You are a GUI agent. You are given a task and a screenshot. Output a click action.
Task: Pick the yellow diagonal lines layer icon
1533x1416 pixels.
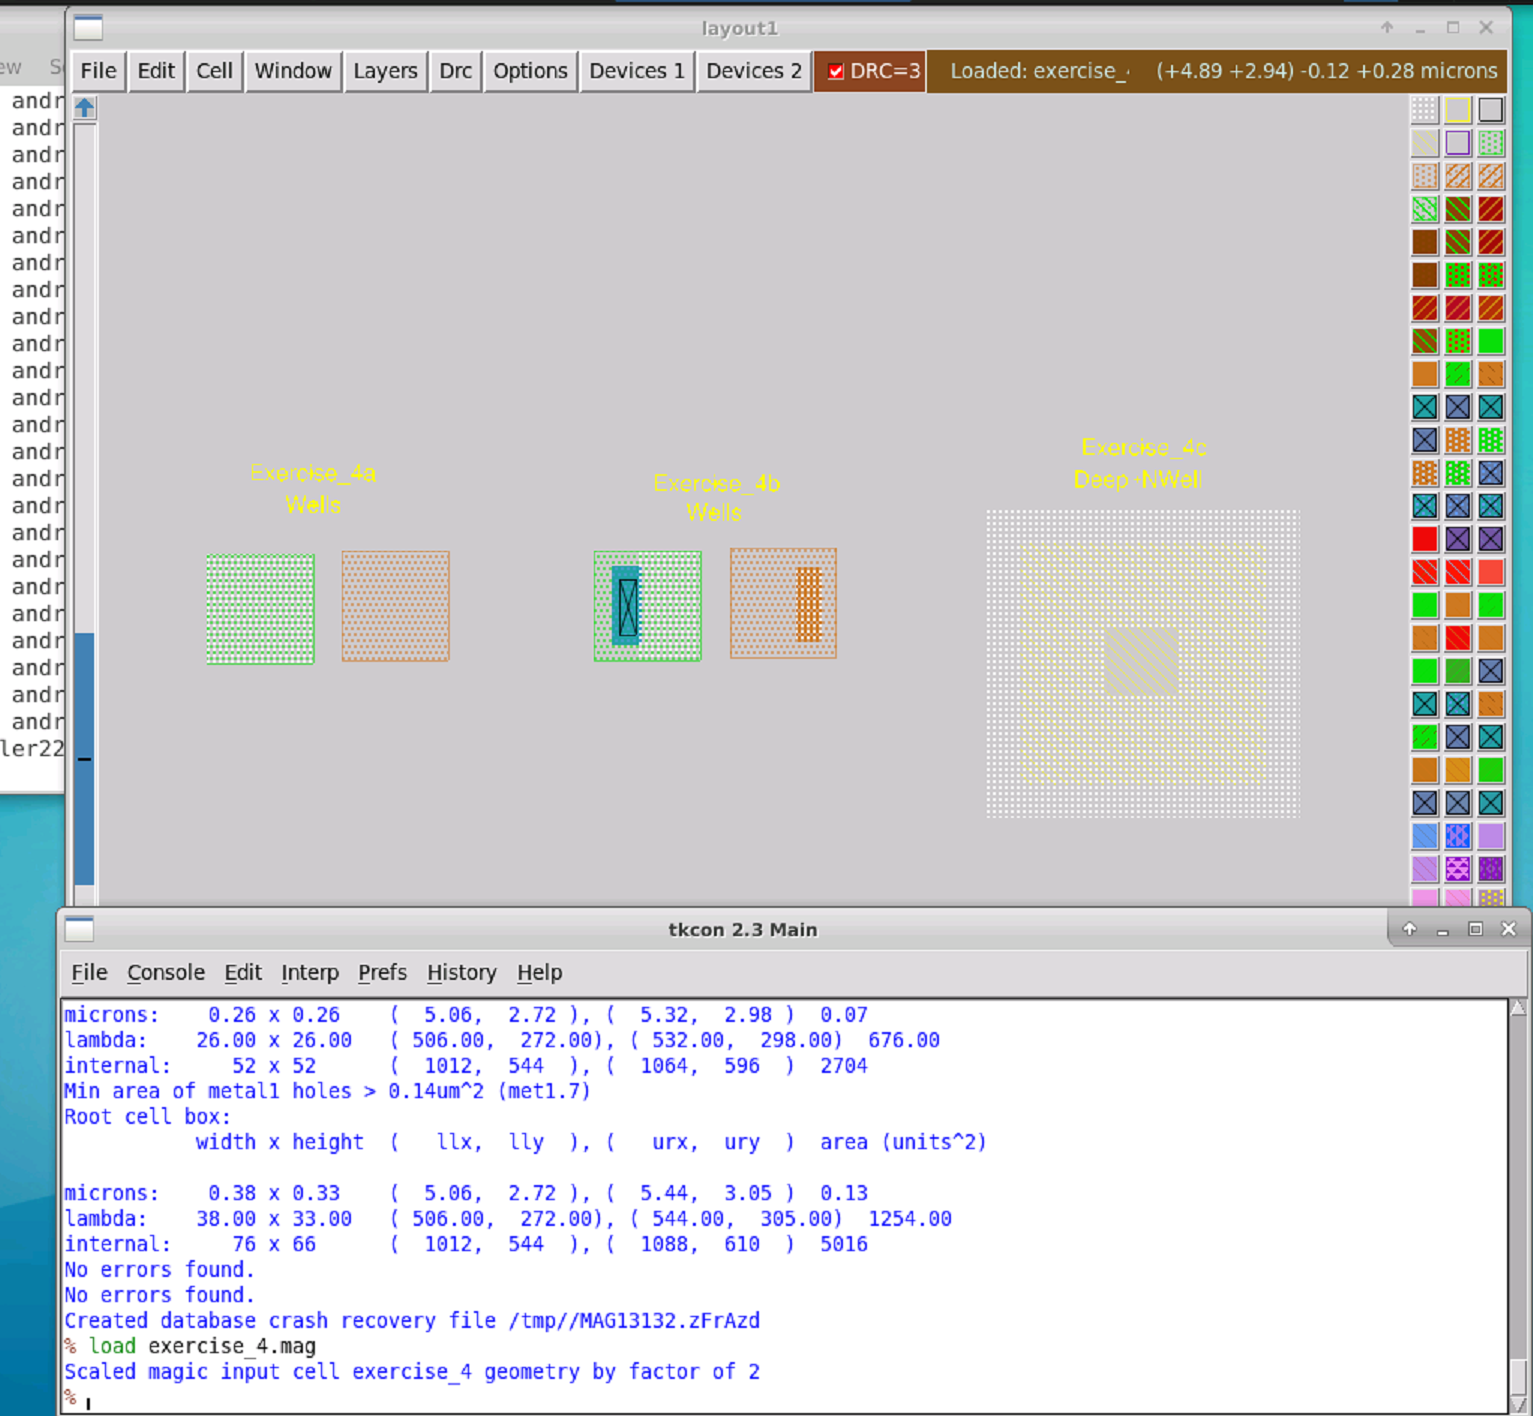click(1424, 143)
